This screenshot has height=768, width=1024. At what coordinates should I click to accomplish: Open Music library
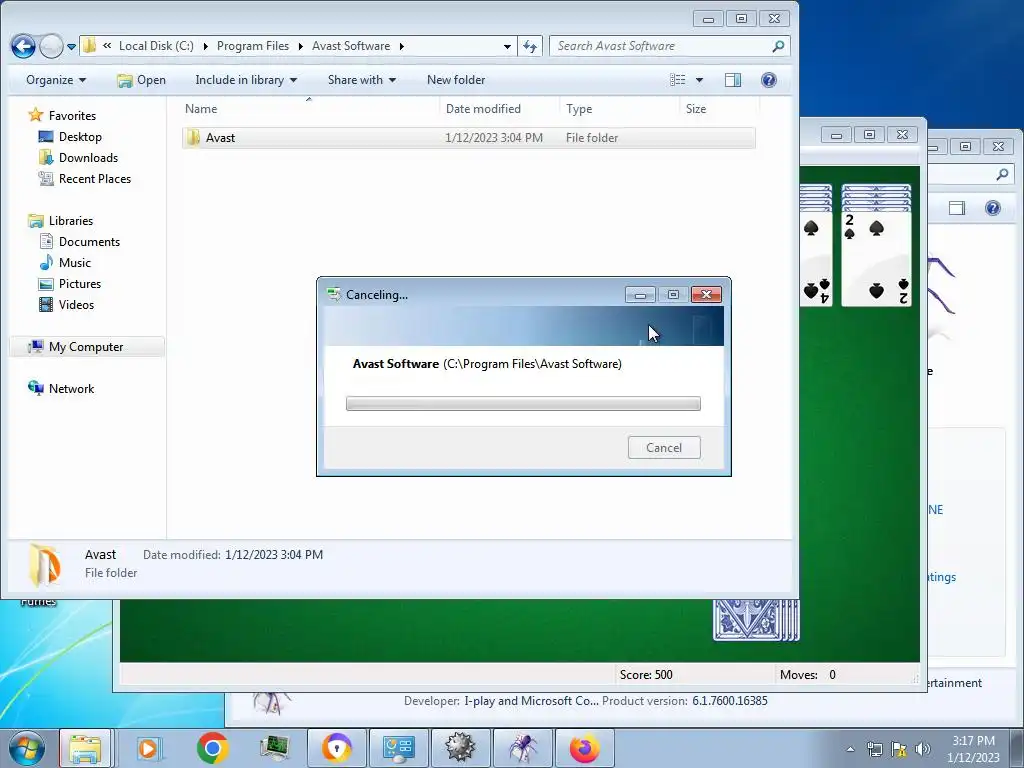65,263
